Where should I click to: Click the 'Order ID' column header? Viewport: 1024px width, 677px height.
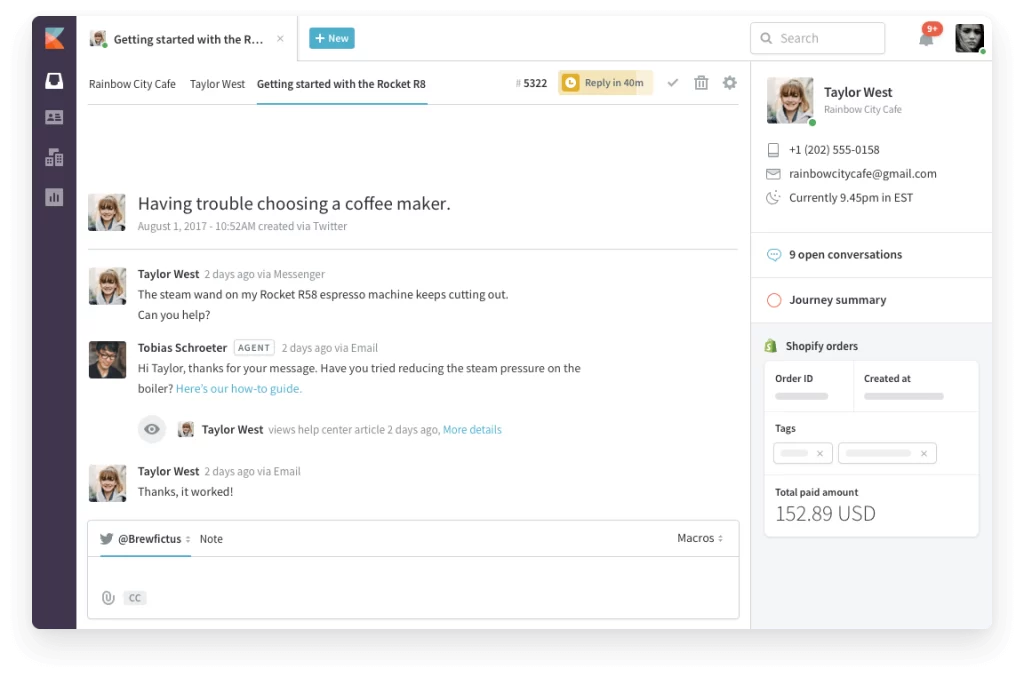click(794, 379)
